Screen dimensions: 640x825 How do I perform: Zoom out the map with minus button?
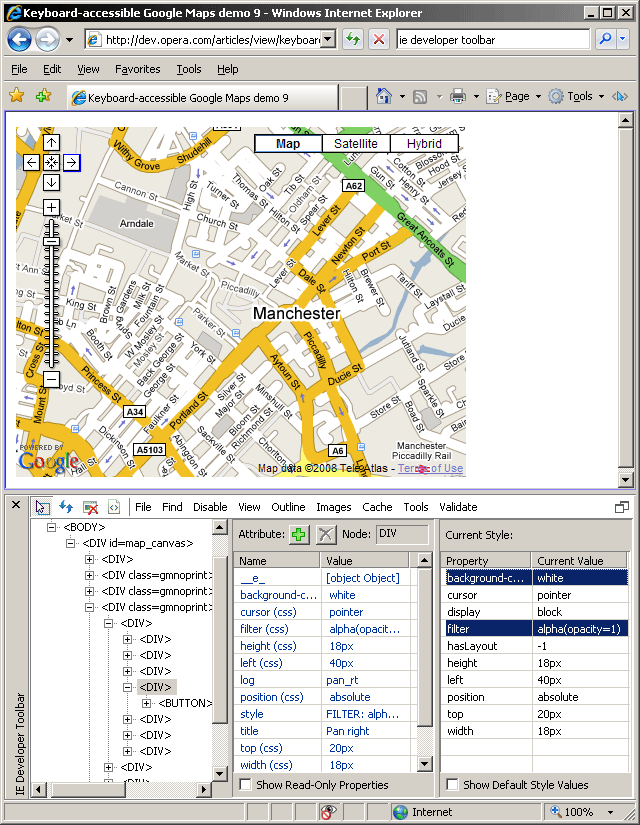click(51, 379)
